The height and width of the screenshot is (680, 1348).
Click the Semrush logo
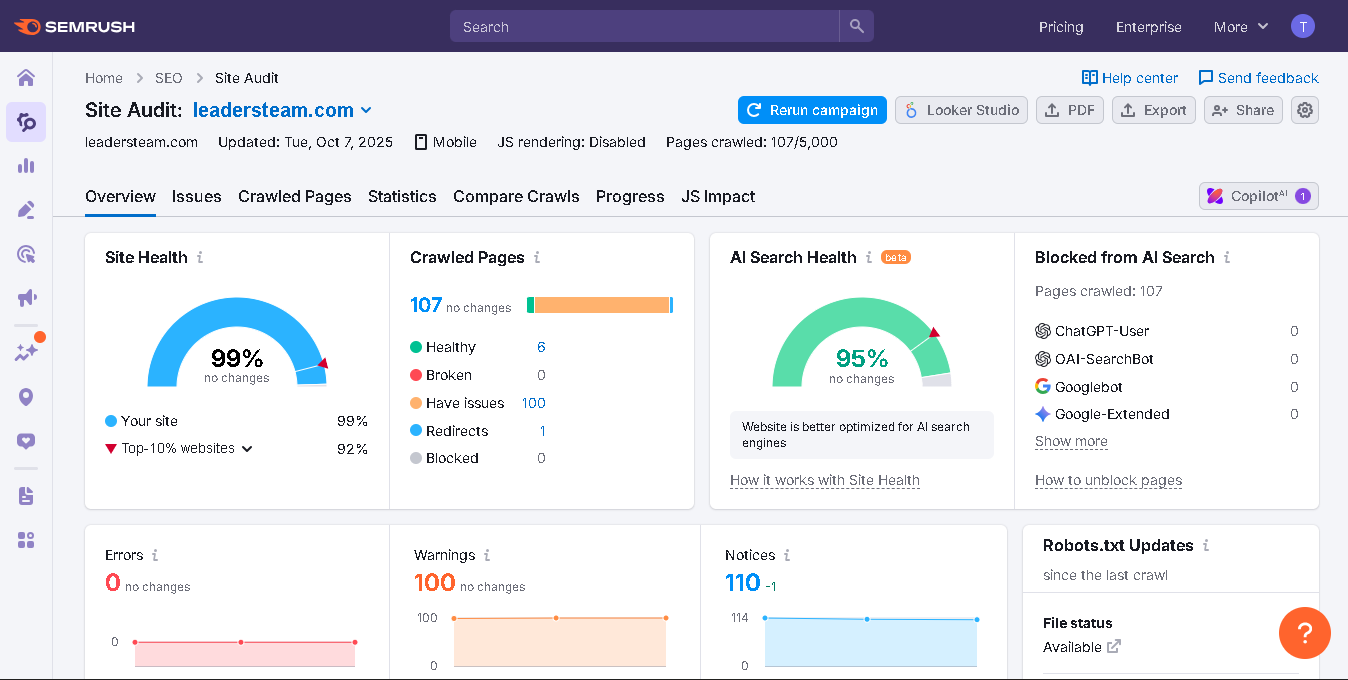[x=75, y=27]
